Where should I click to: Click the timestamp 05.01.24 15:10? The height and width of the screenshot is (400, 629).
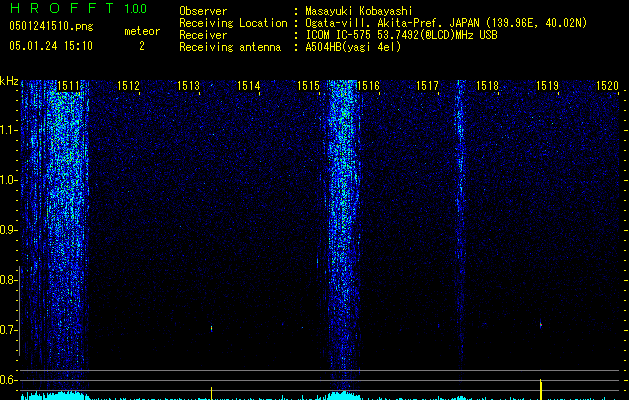click(x=51, y=46)
